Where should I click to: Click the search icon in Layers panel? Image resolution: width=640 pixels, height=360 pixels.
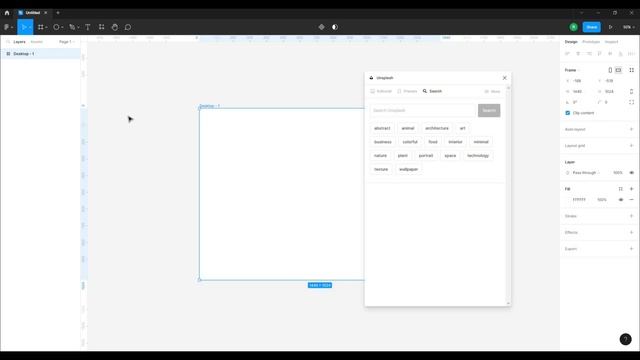pos(8,42)
